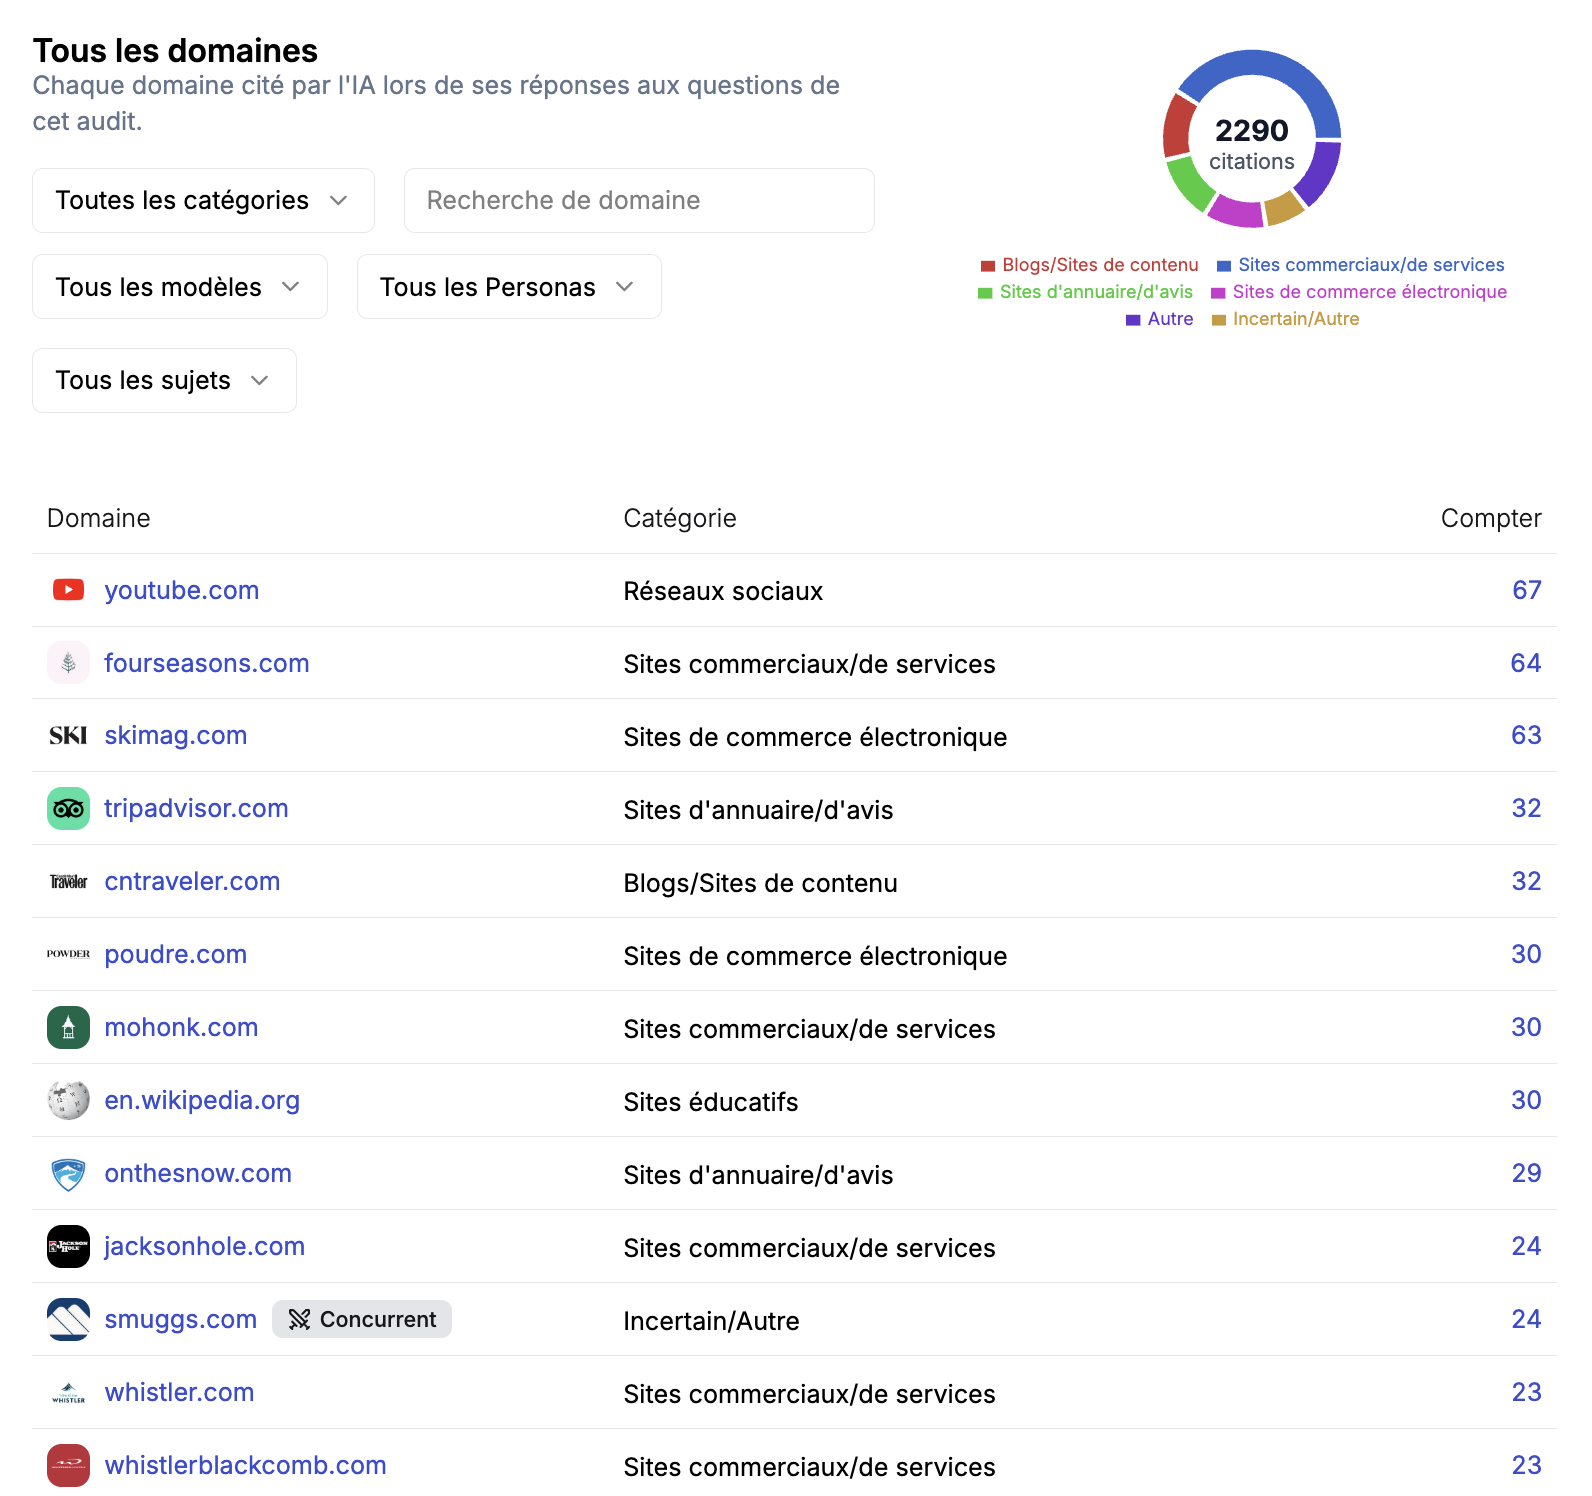Toggle the Autre legend swatch
The height and width of the screenshot is (1496, 1592).
coord(1133,320)
